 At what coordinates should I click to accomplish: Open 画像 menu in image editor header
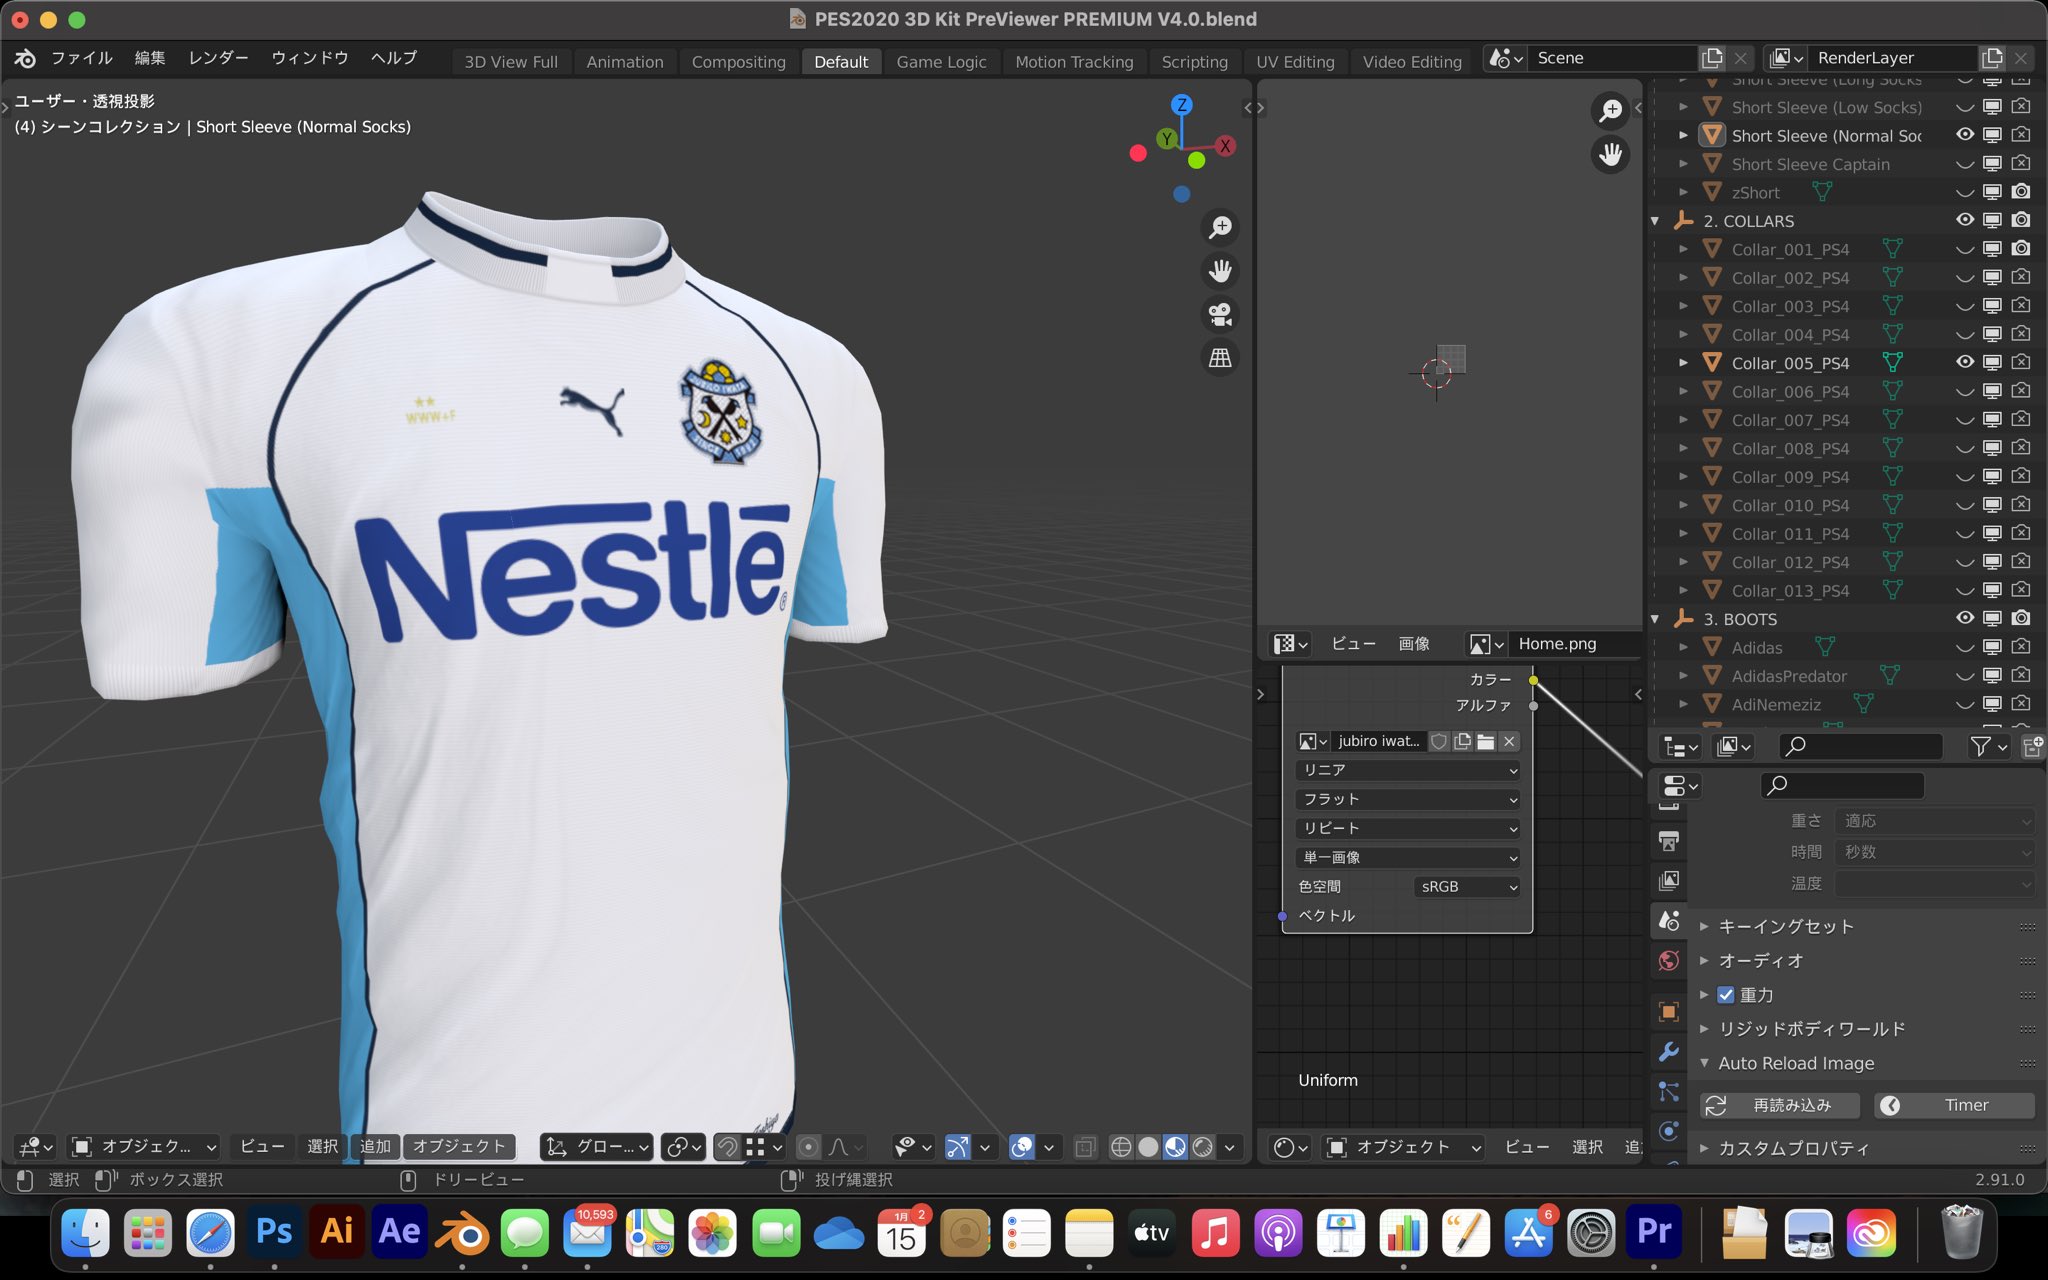coord(1414,644)
